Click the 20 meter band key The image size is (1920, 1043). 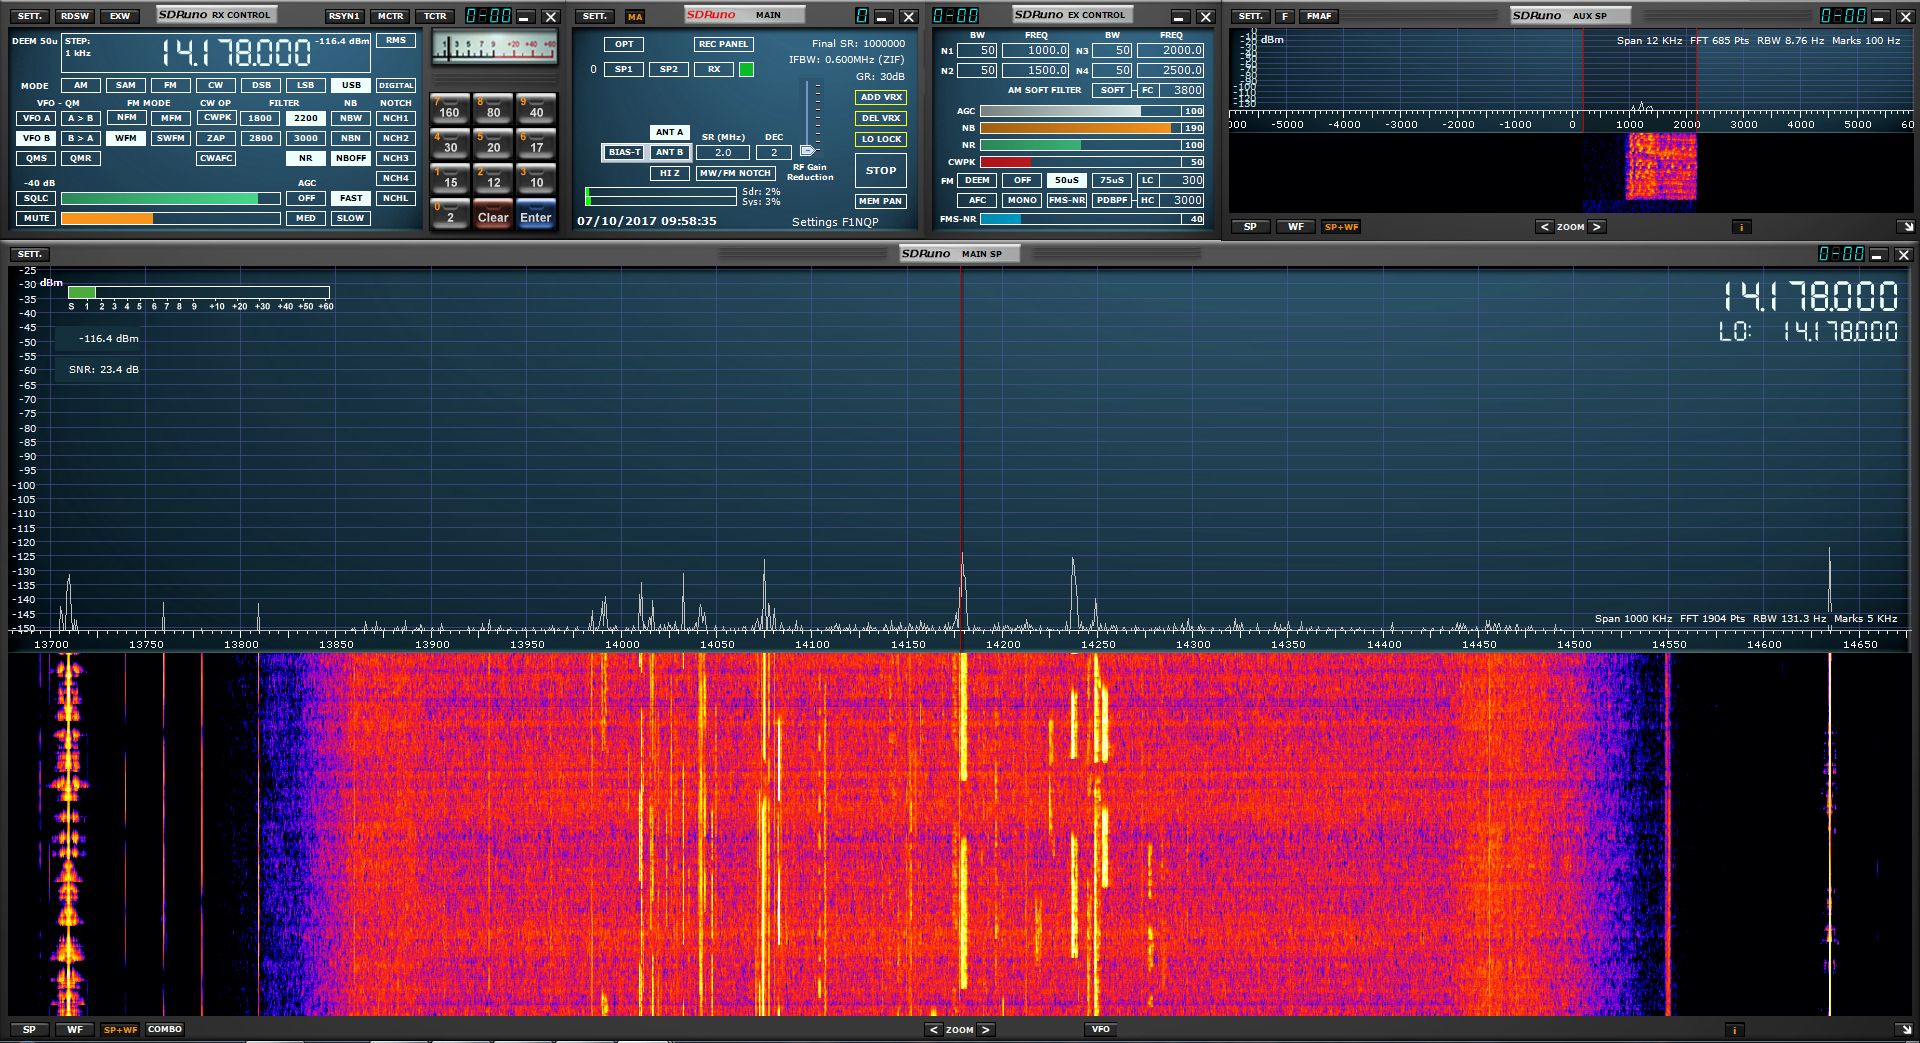coord(493,144)
